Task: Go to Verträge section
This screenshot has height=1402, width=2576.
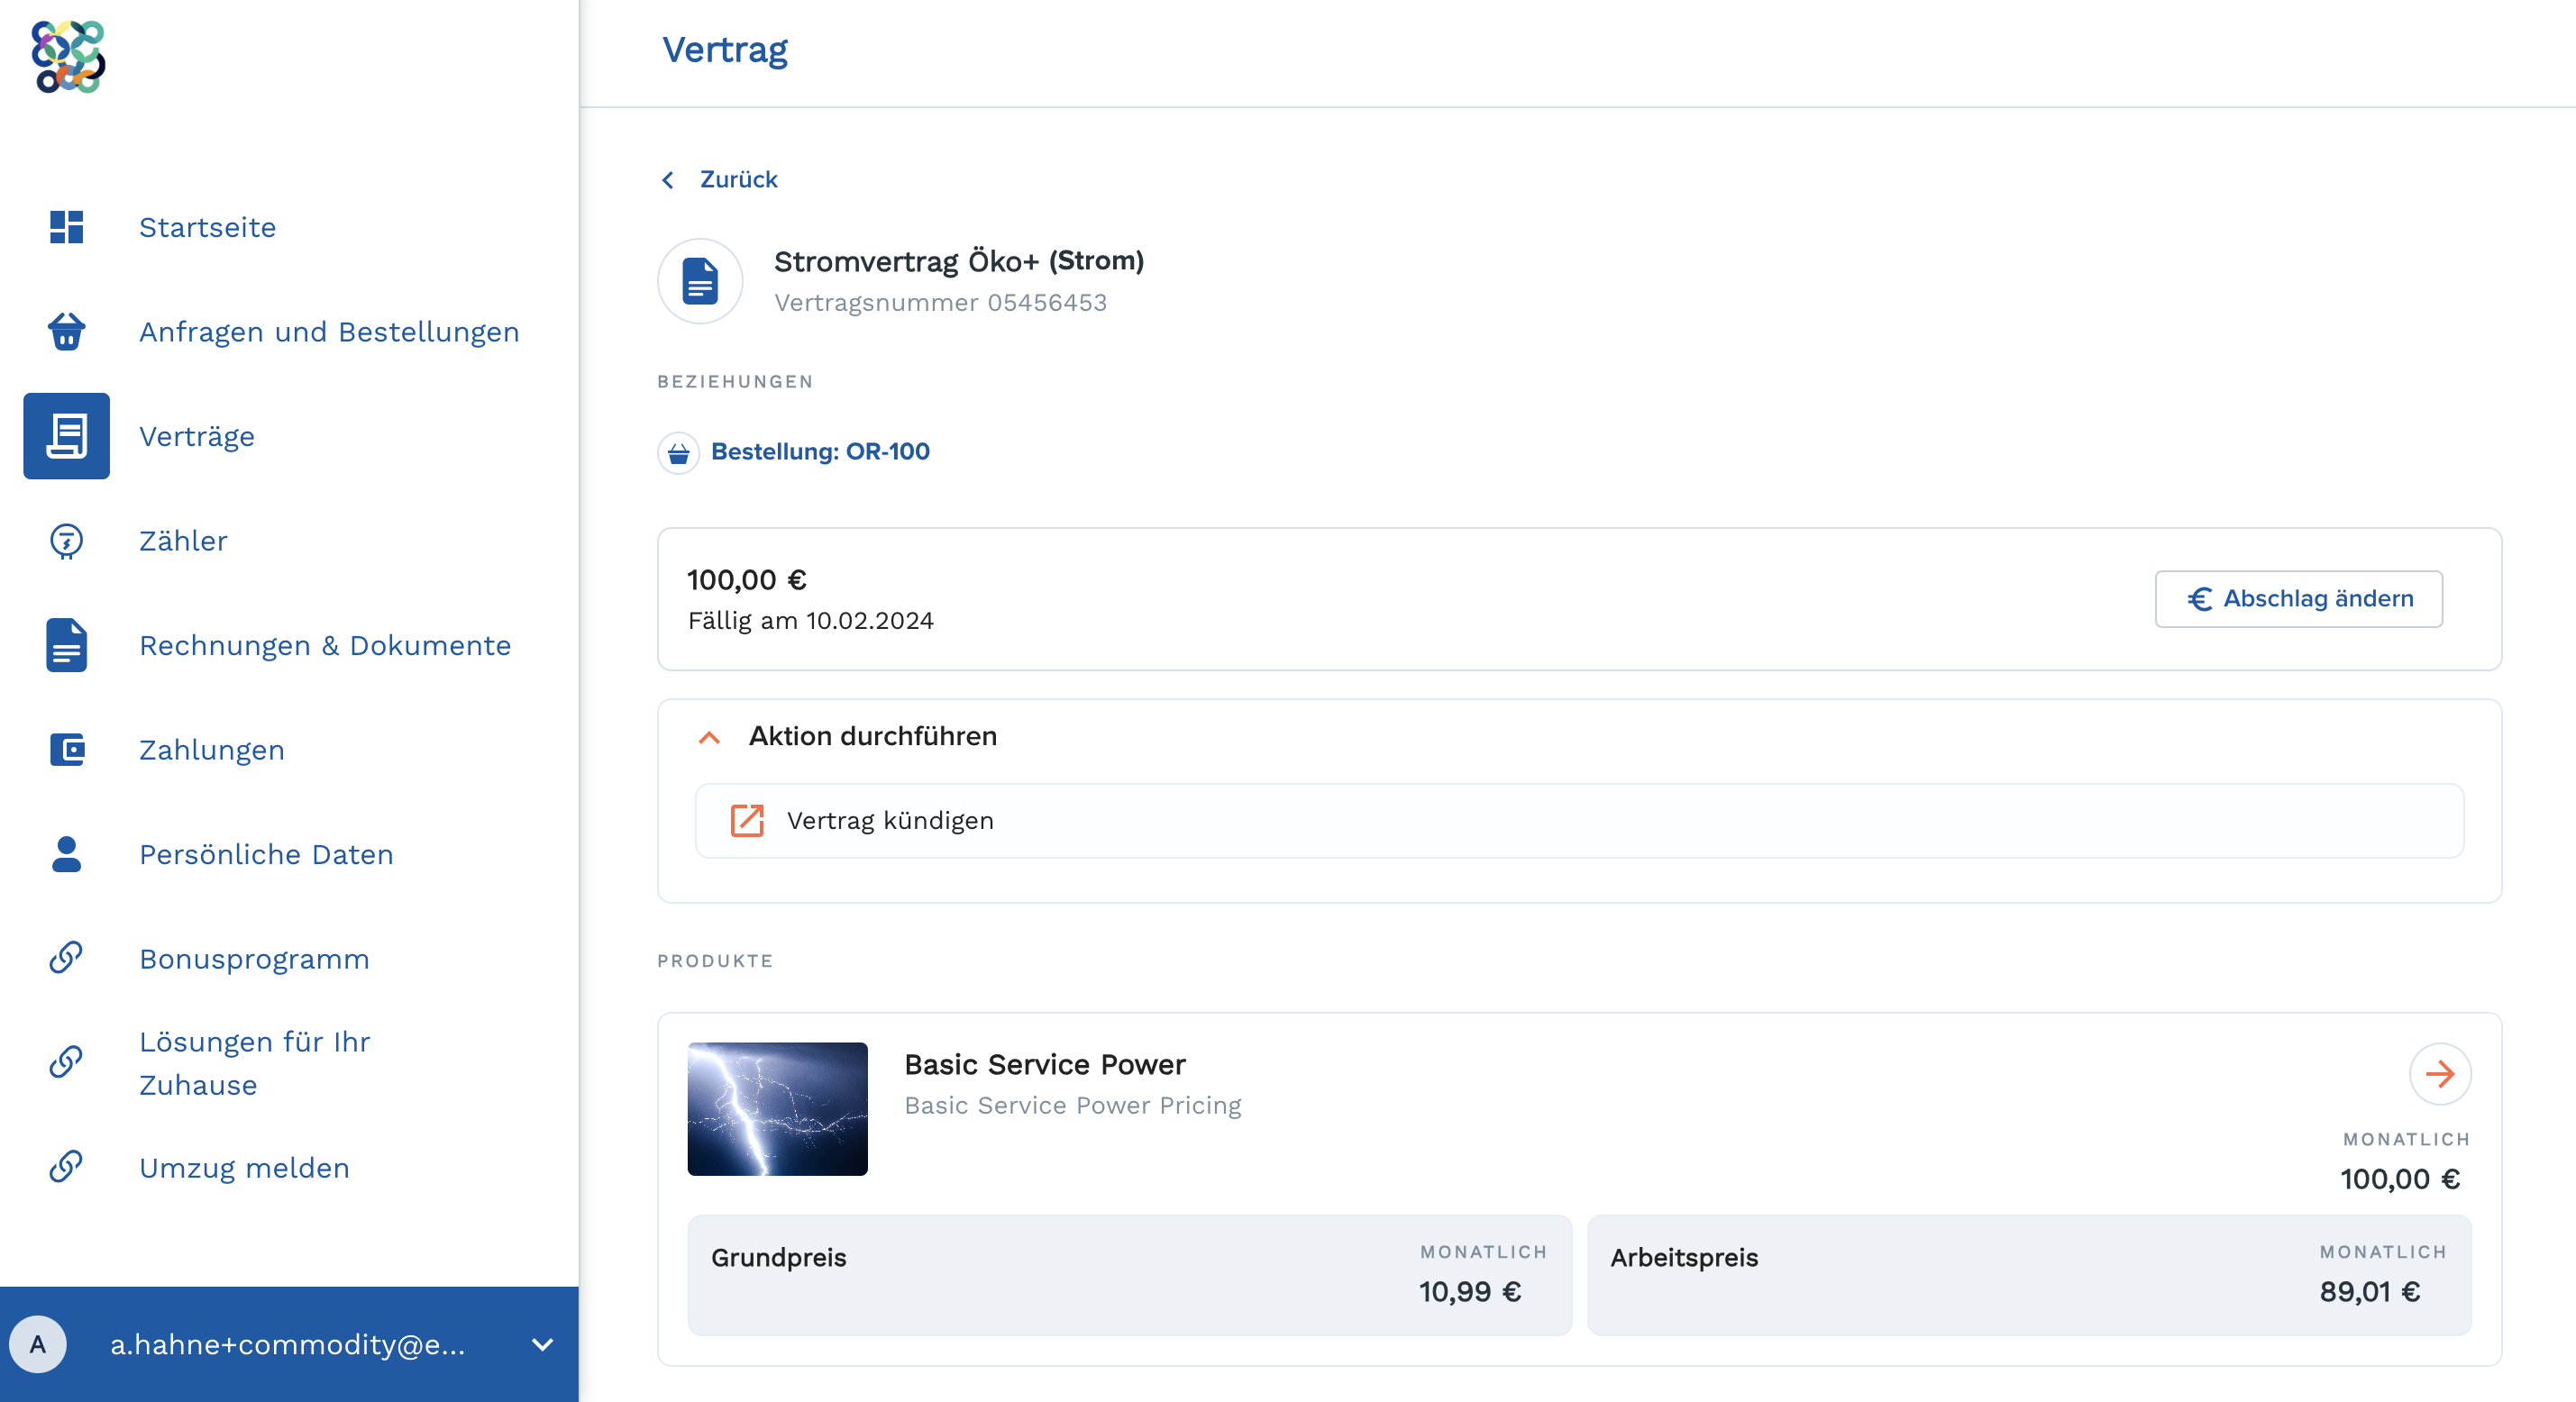Action: [197, 436]
